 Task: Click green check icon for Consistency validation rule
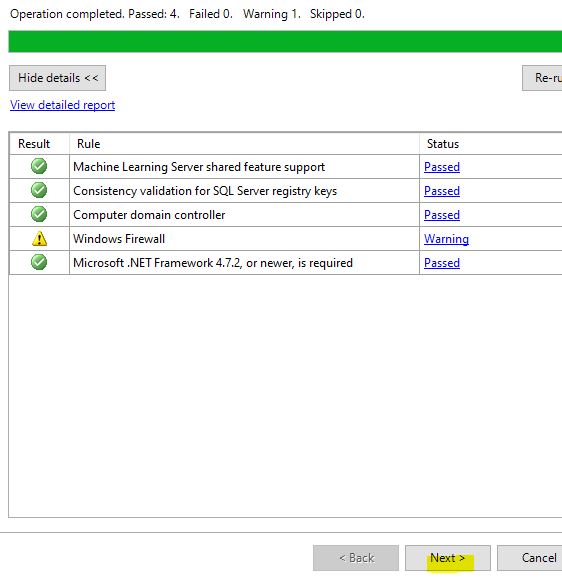pyautogui.click(x=39, y=190)
